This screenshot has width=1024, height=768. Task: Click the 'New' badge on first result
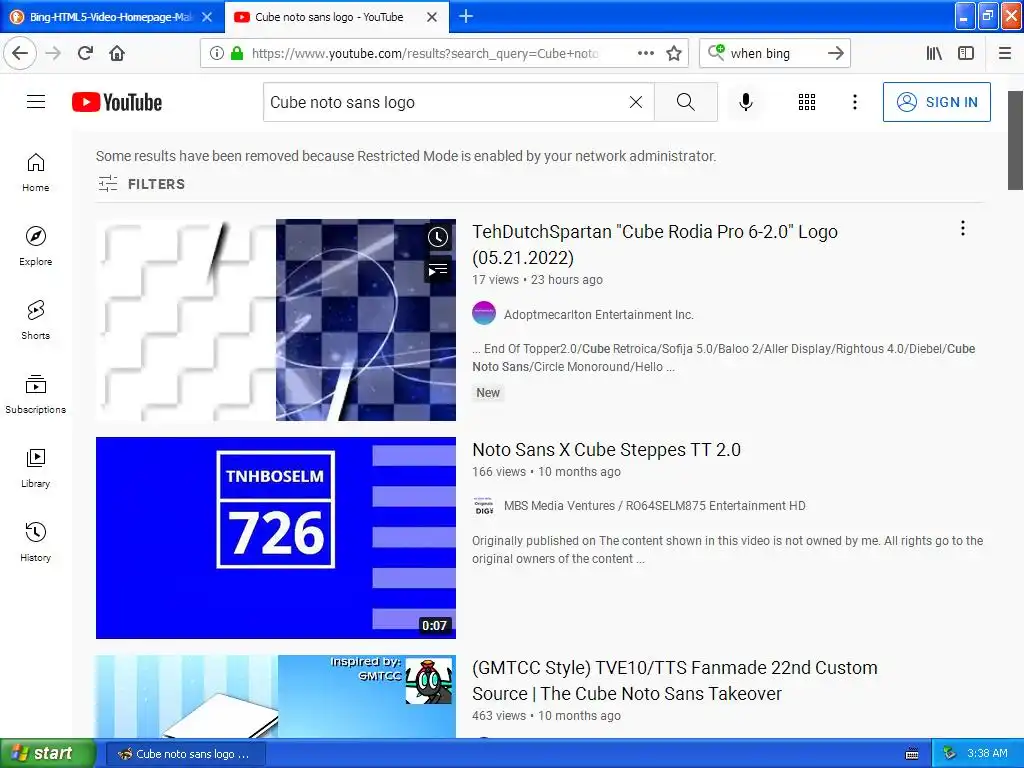click(488, 392)
